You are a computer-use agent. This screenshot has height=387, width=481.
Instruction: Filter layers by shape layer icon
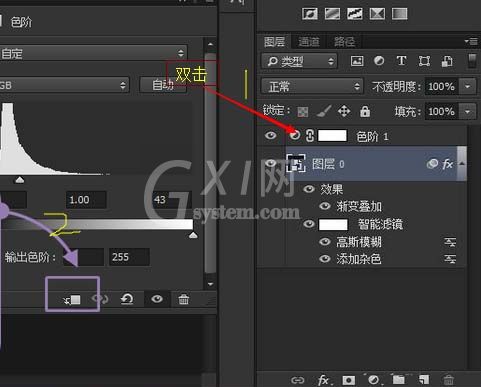424,61
